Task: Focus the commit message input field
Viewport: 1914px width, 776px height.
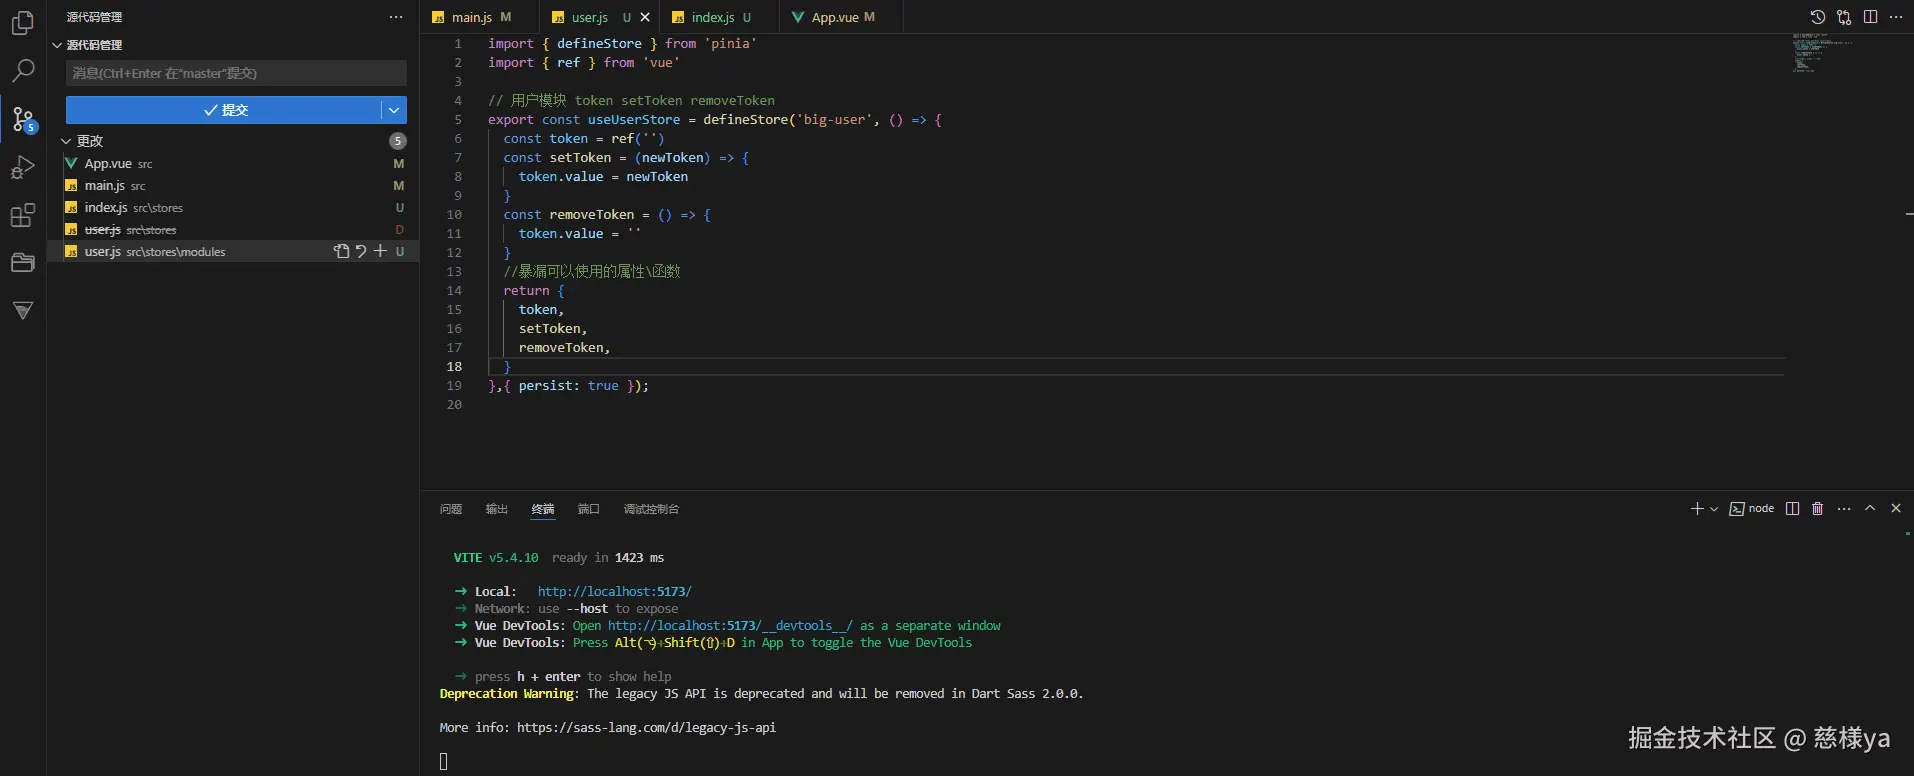Action: tap(236, 73)
